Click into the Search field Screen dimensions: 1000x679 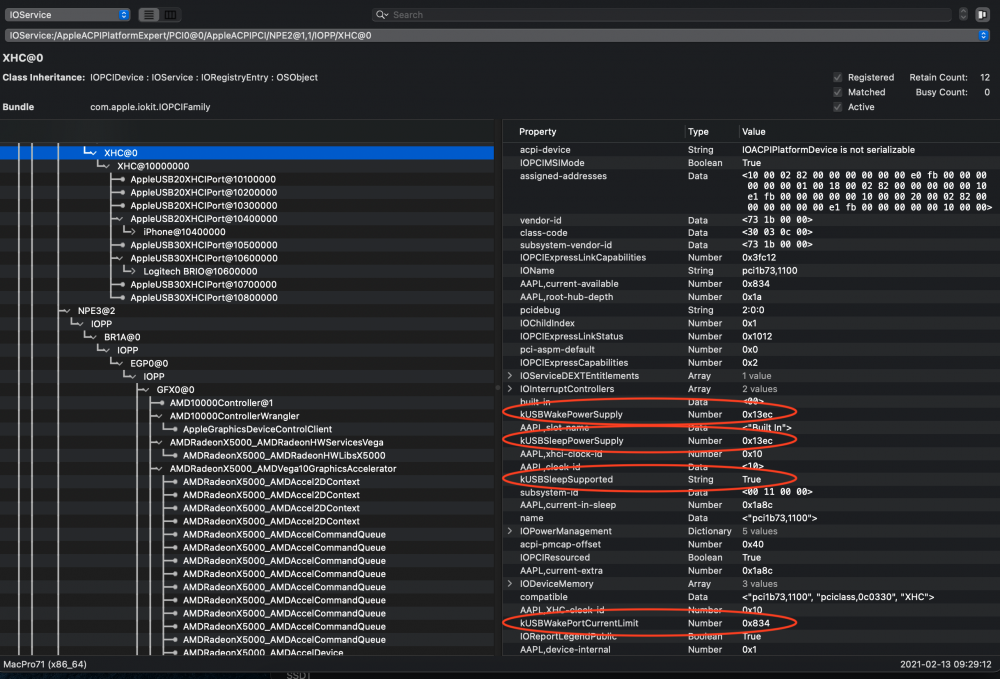point(663,15)
